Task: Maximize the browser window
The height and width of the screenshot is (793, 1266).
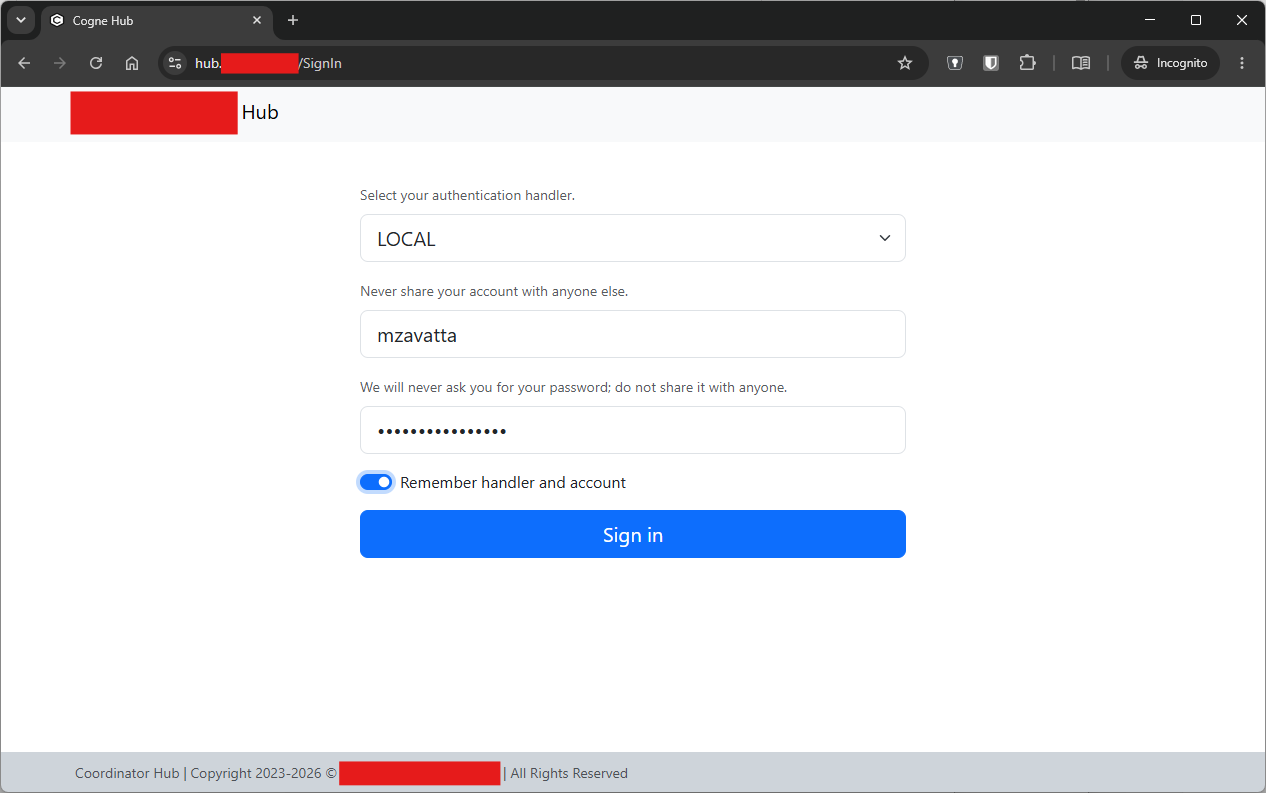Action: [x=1196, y=20]
